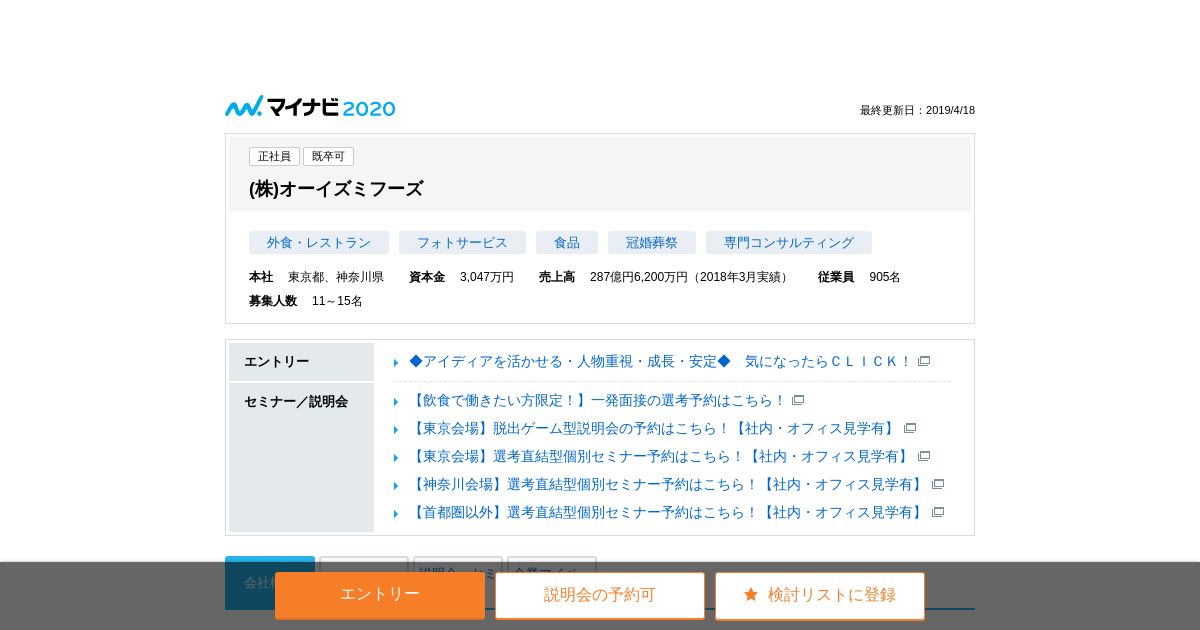Click company name (株)オーイズミフーズ
1200x630 pixels.
point(336,189)
